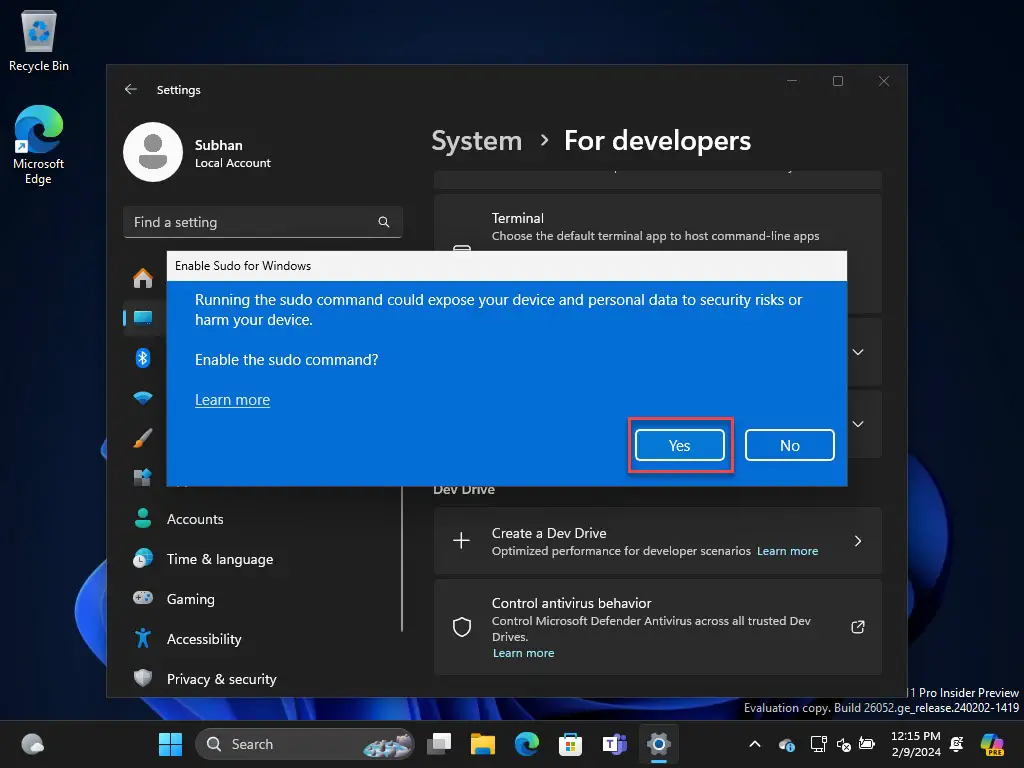Go back using Settings back arrow
This screenshot has width=1024, height=768.
131,89
